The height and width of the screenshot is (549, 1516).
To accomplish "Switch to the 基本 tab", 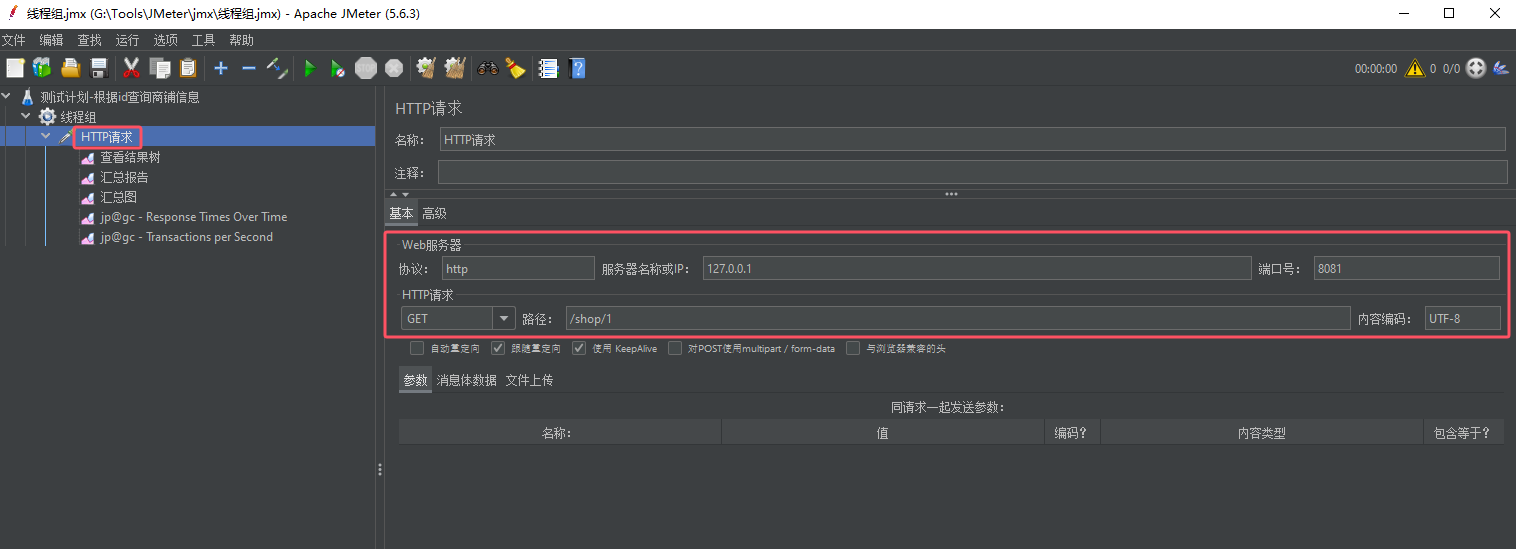I will coord(401,213).
